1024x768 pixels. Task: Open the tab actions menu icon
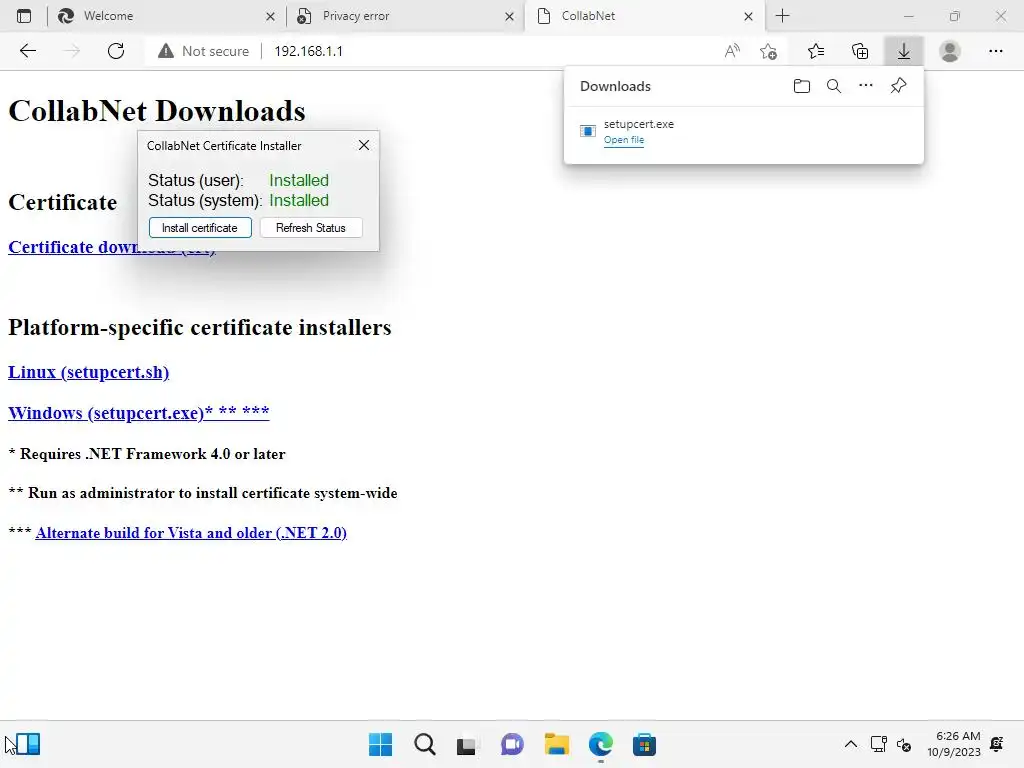pyautogui.click(x=24, y=16)
